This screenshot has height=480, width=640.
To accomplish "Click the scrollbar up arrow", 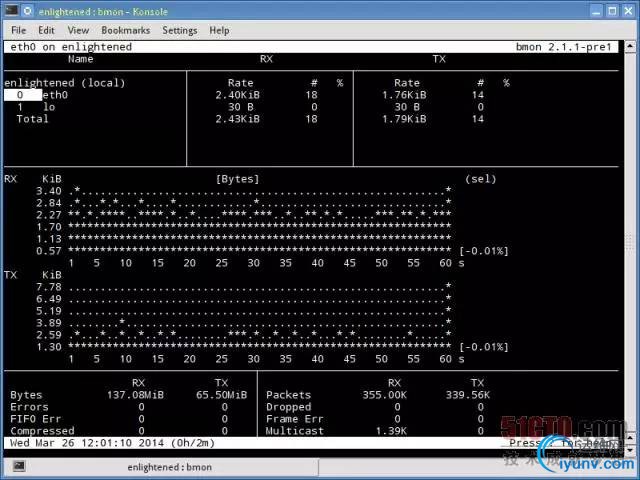I will pyautogui.click(x=630, y=46).
